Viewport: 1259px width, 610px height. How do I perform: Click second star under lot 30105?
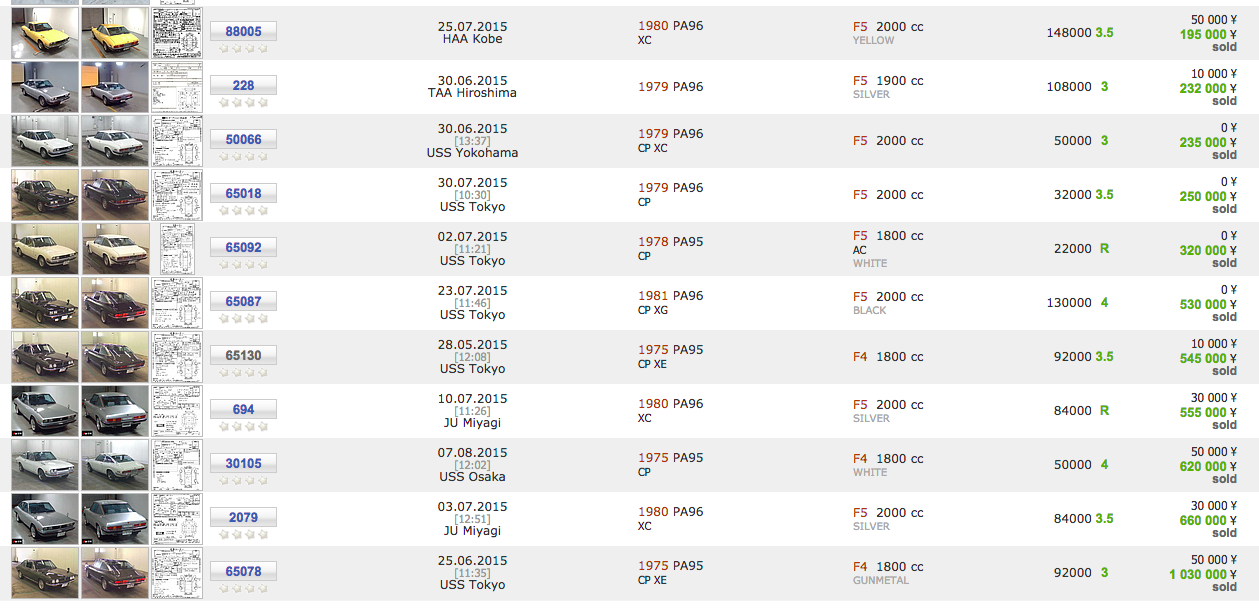point(237,480)
